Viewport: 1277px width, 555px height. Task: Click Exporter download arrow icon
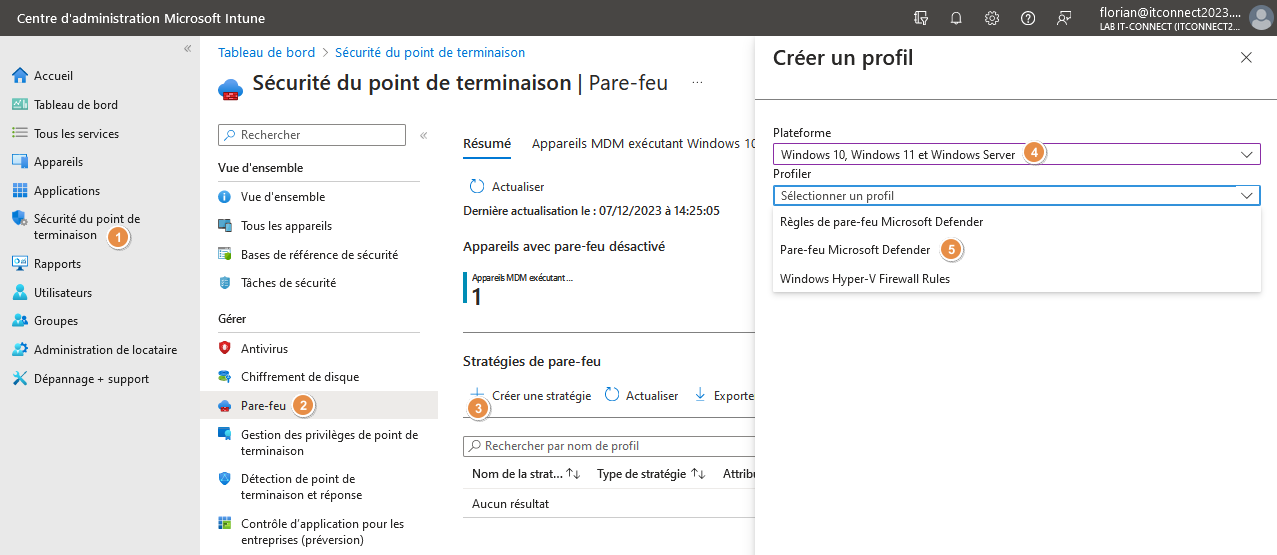point(700,395)
